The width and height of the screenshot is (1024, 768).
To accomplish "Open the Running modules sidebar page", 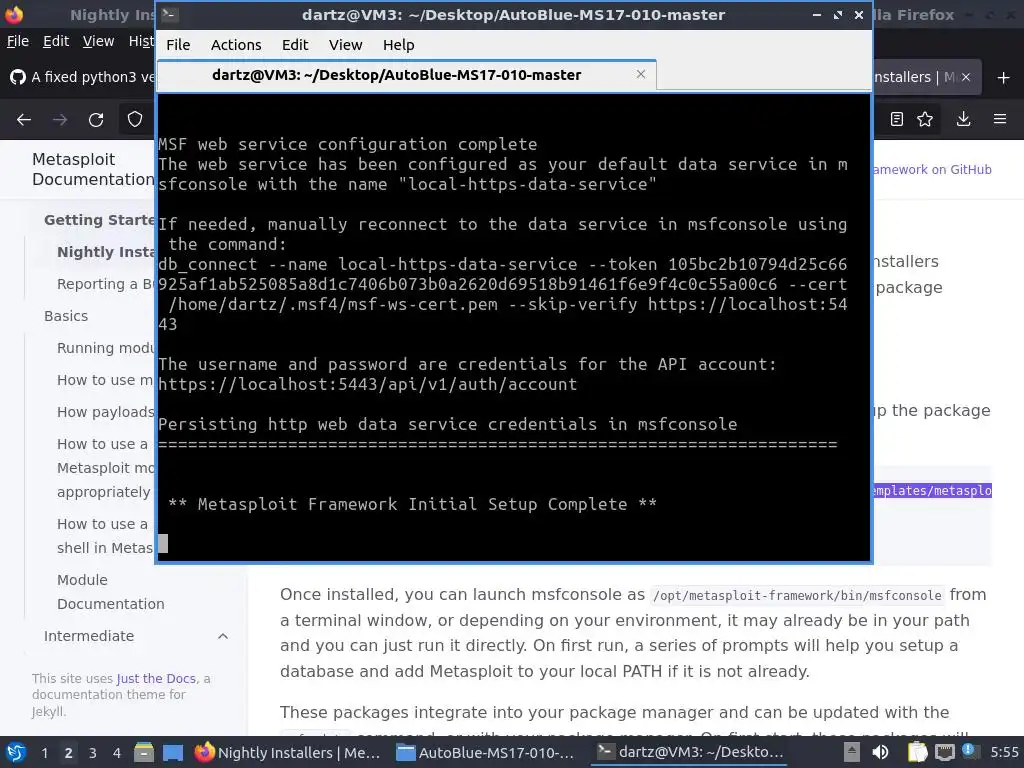I will pyautogui.click(x=106, y=348).
